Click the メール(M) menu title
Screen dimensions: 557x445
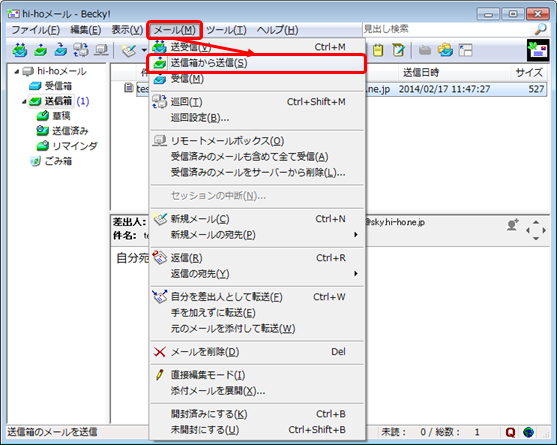click(x=174, y=30)
